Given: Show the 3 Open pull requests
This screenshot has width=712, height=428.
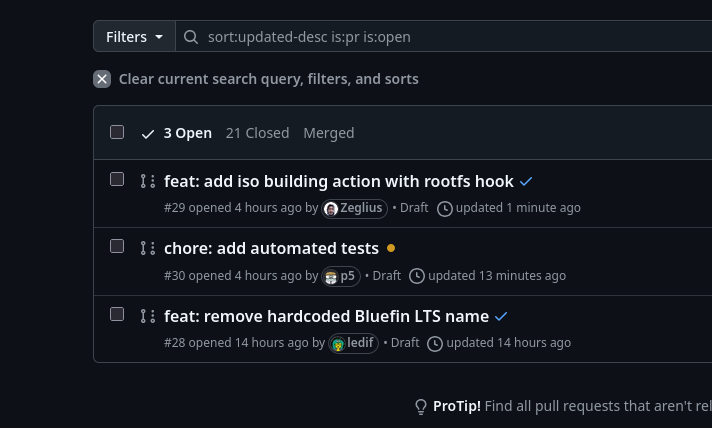Looking at the screenshot, I should 178,133.
